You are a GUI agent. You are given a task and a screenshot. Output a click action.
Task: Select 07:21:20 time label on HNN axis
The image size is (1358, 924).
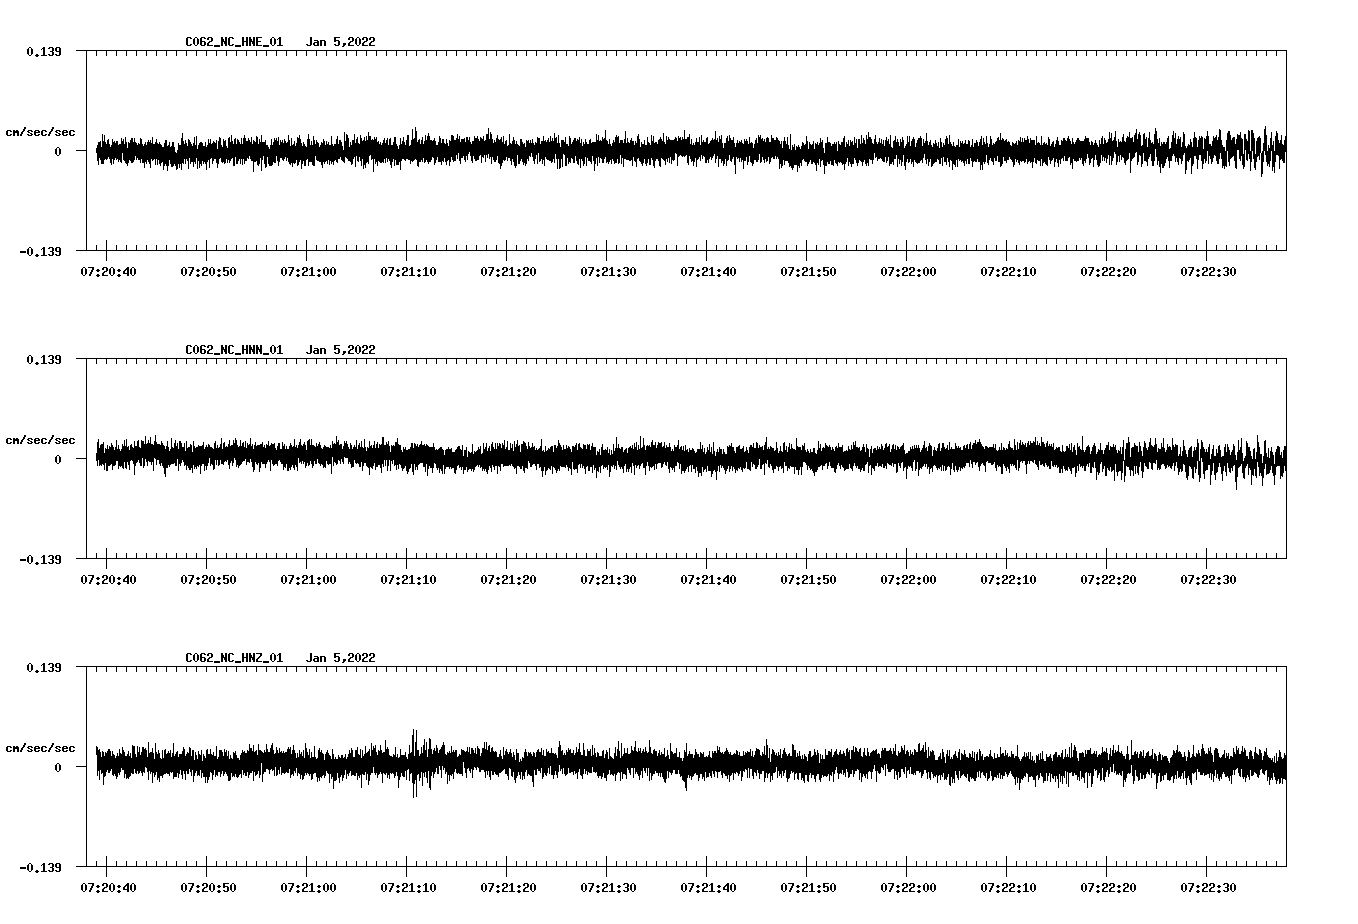click(508, 579)
